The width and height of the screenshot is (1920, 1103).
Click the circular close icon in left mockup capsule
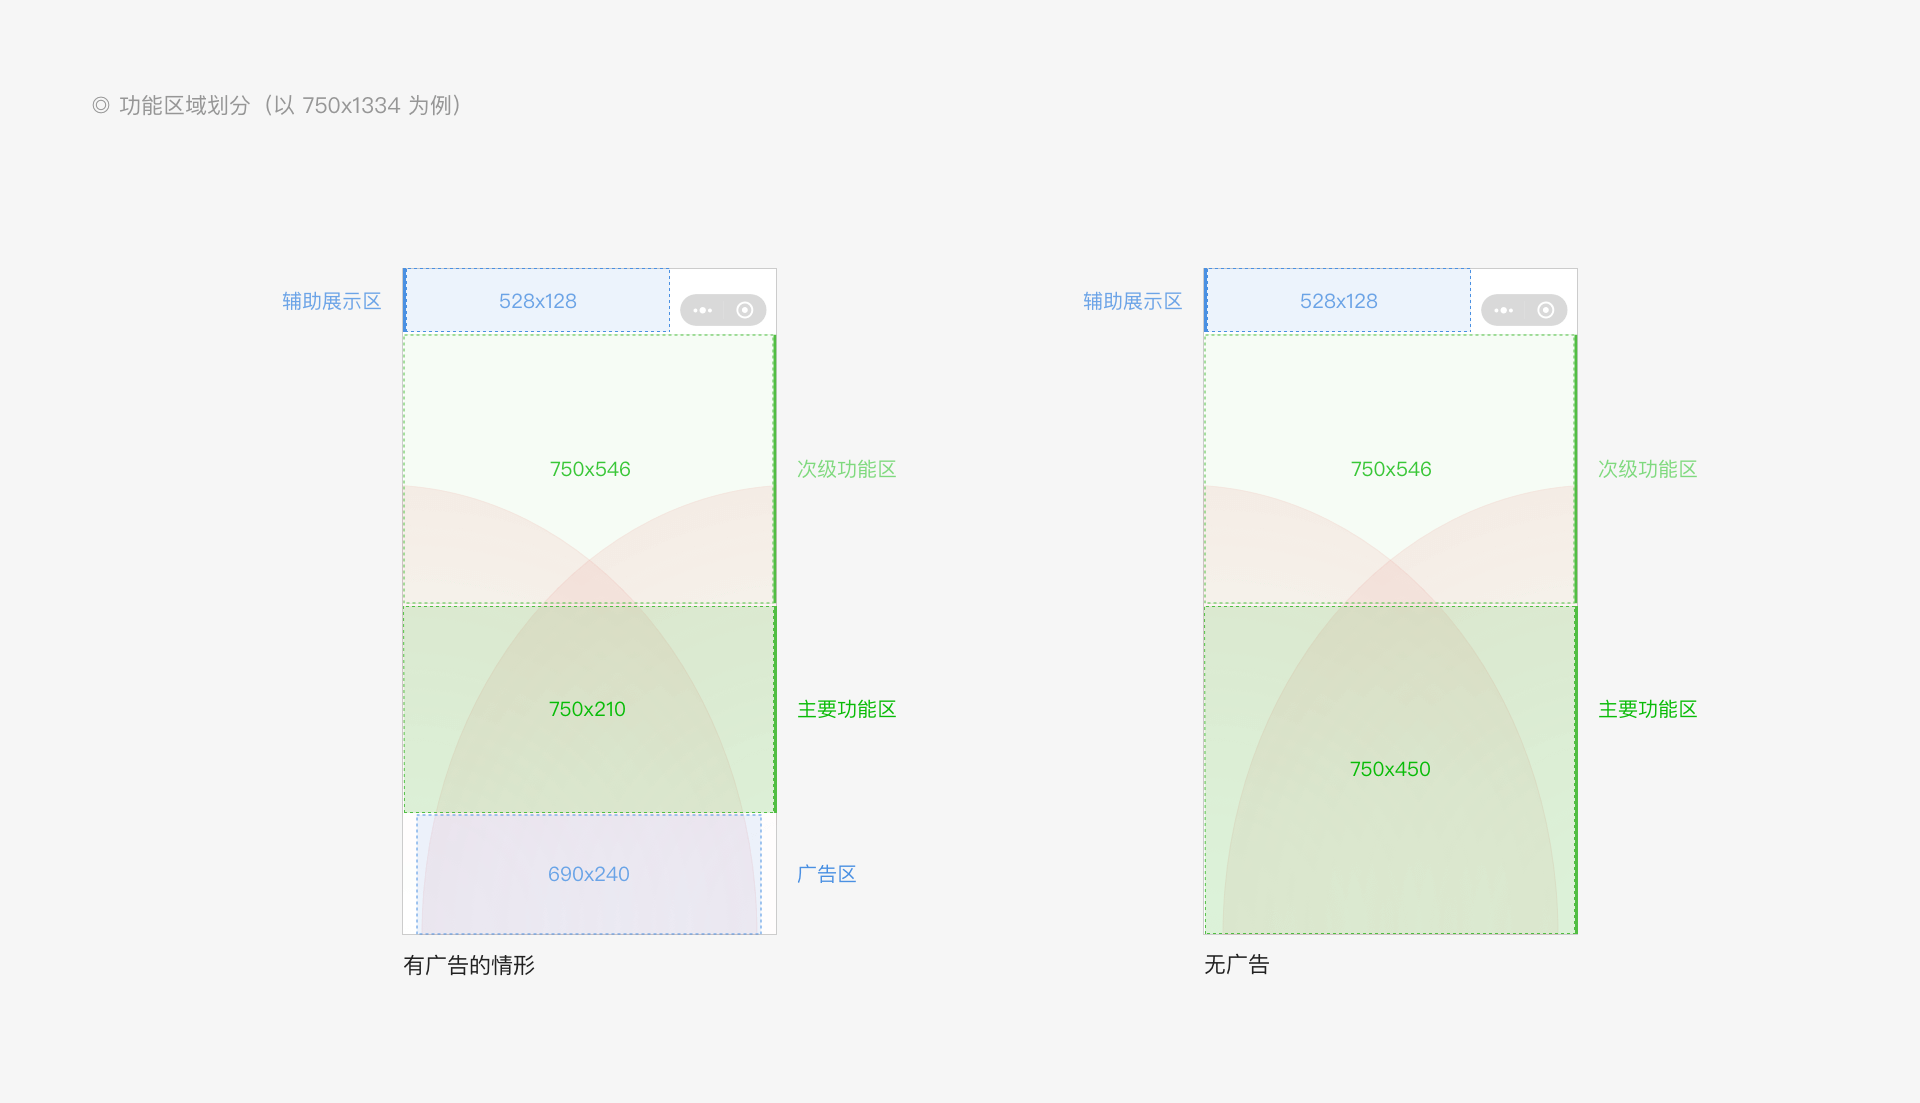[x=745, y=310]
